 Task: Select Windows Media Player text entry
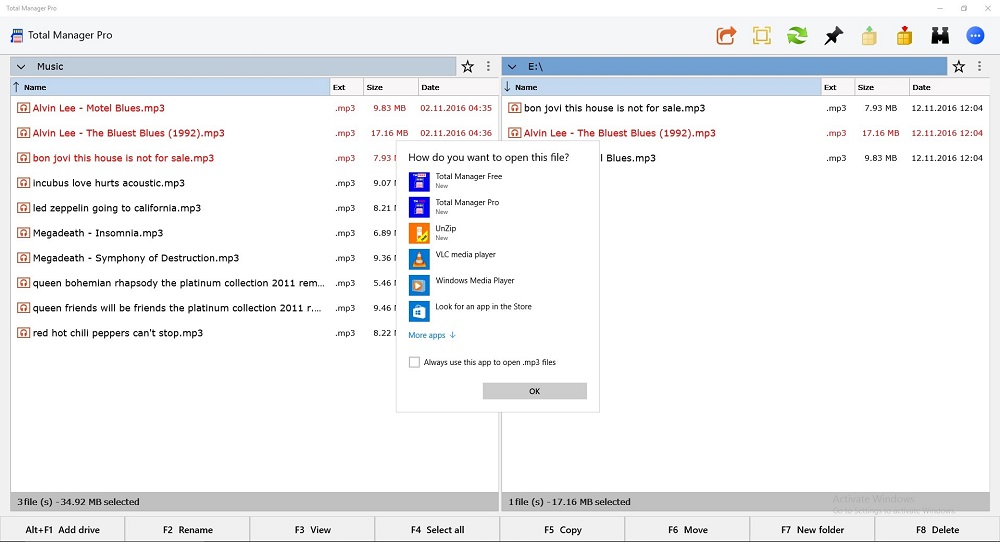[474, 281]
